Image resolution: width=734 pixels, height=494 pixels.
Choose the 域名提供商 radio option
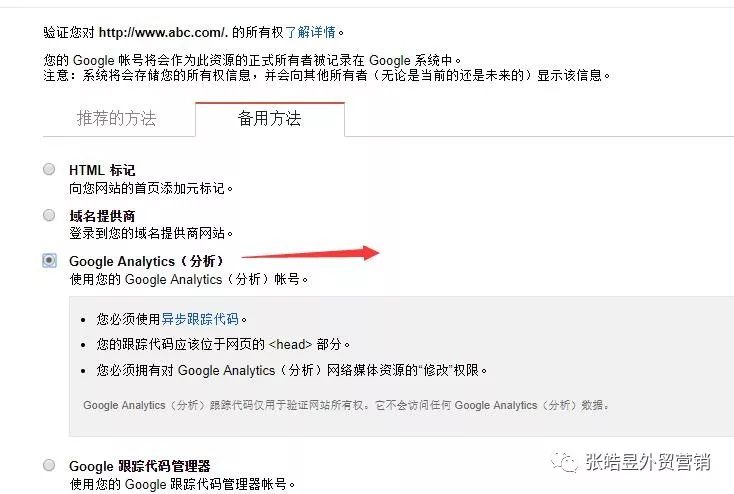(49, 215)
